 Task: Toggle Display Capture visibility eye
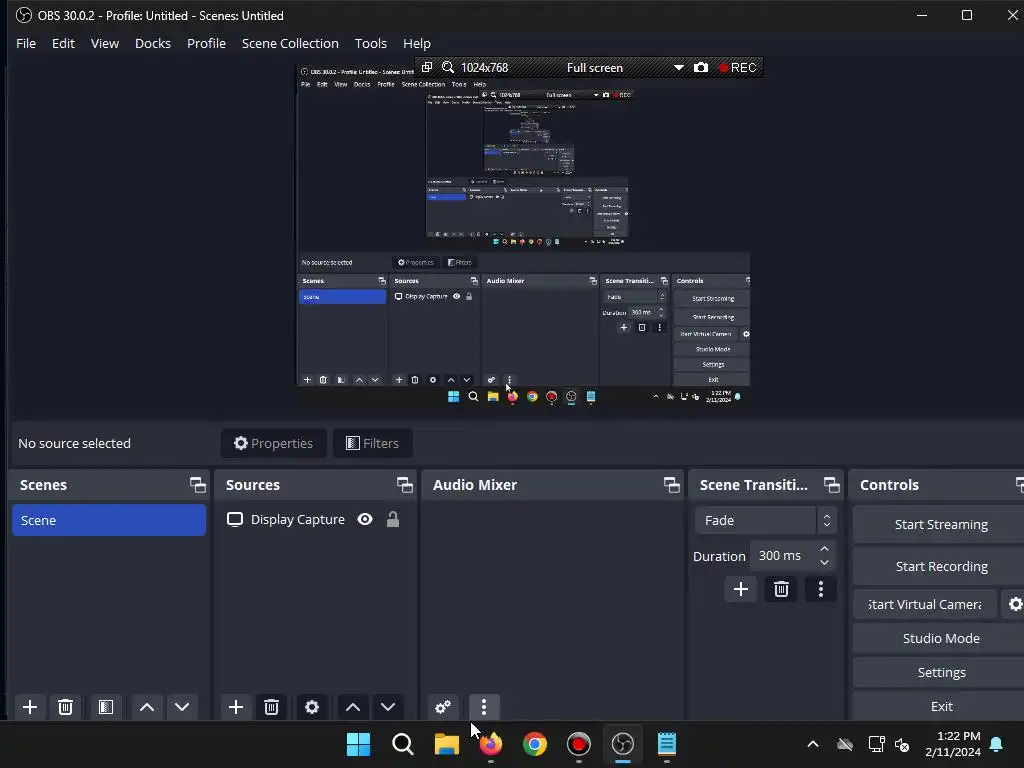[x=365, y=519]
